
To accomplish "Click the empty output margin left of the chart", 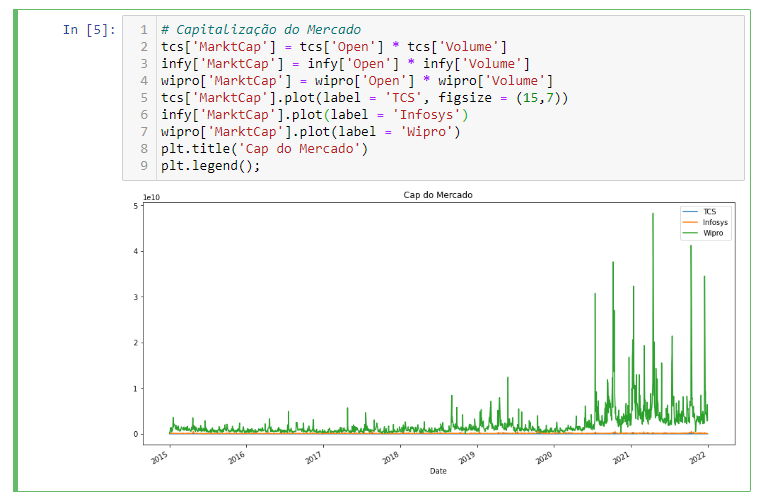I will (x=70, y=330).
